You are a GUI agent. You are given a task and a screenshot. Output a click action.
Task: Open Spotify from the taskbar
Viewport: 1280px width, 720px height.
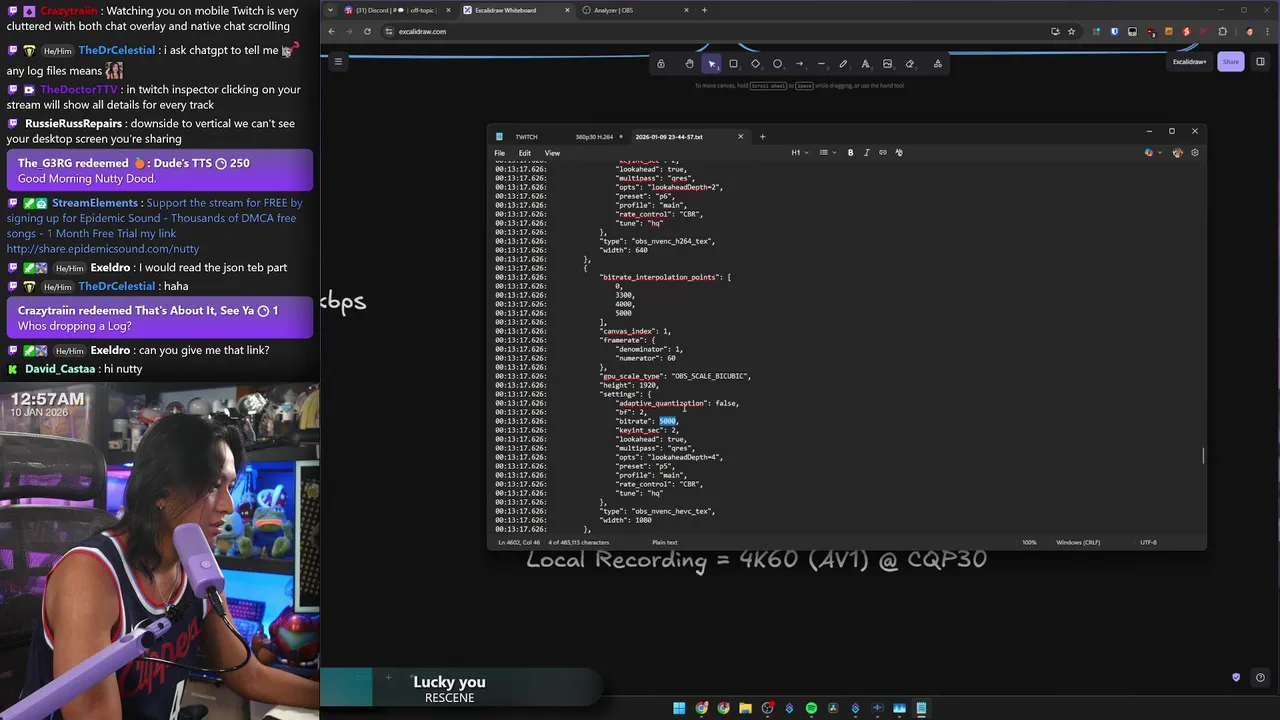pos(811,708)
